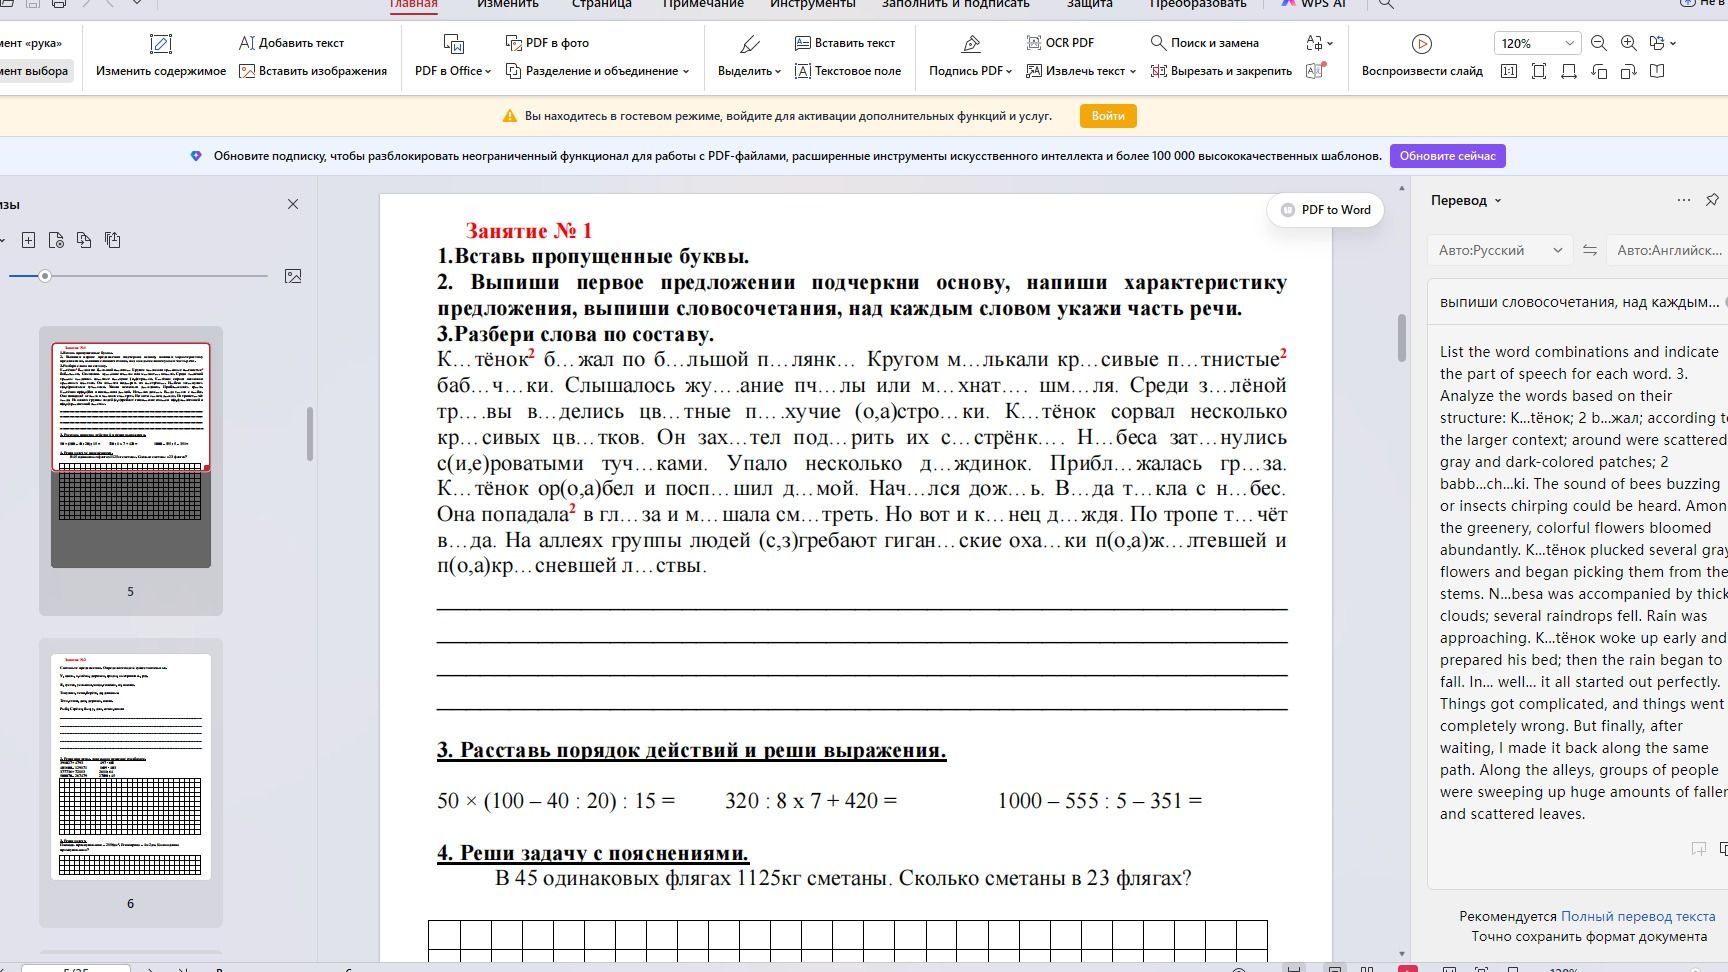
Task: Click the warning icon in guest mode banner
Action: point(509,116)
